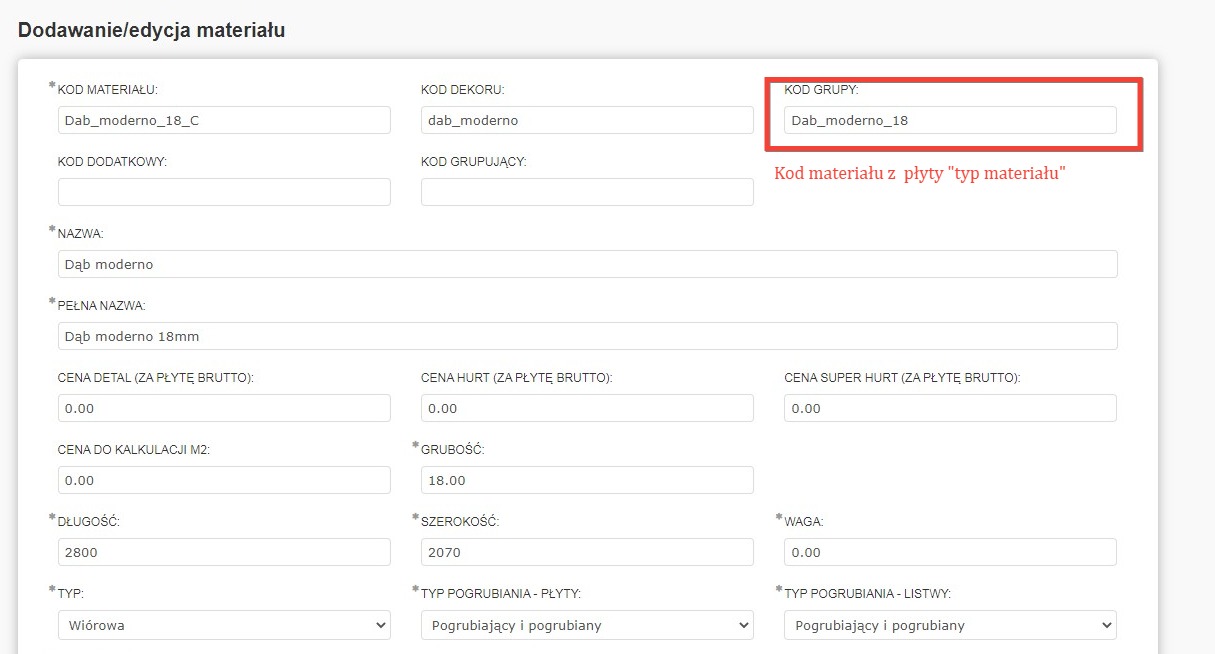Screen dimensions: 1215x654
Task: Click the KOD MATERIAŁU input field
Action: pos(224,120)
